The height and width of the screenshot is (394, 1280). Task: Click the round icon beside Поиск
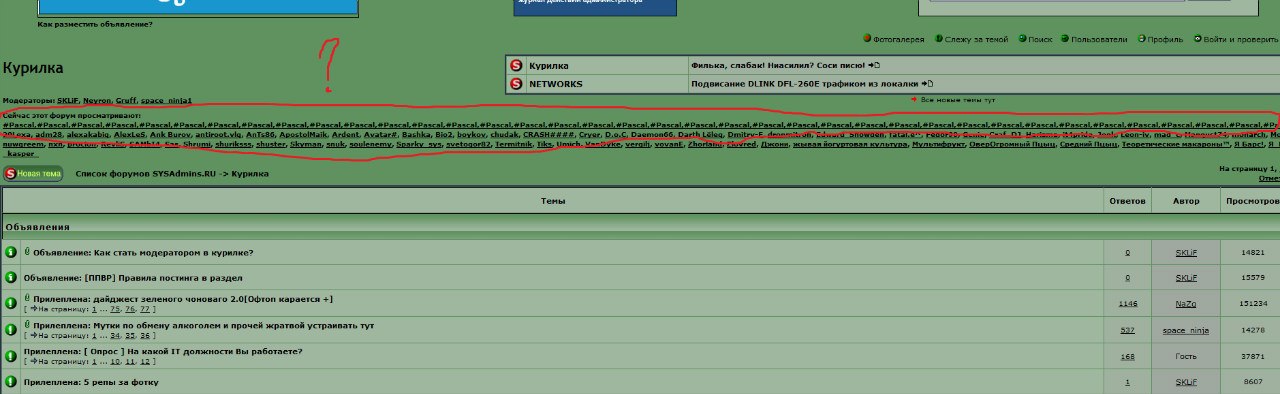point(1022,39)
